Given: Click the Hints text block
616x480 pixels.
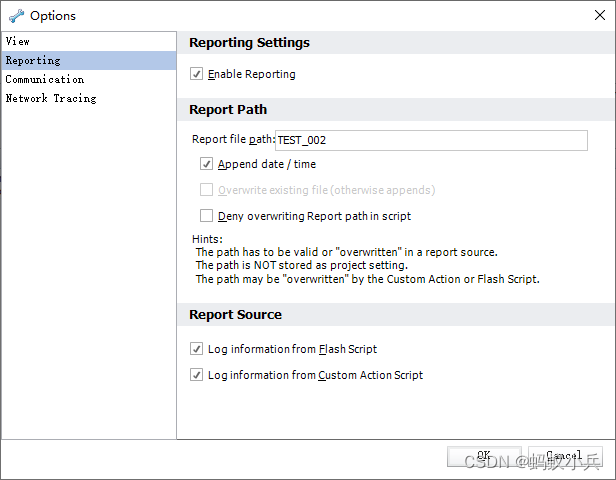Looking at the screenshot, I should click(x=366, y=259).
